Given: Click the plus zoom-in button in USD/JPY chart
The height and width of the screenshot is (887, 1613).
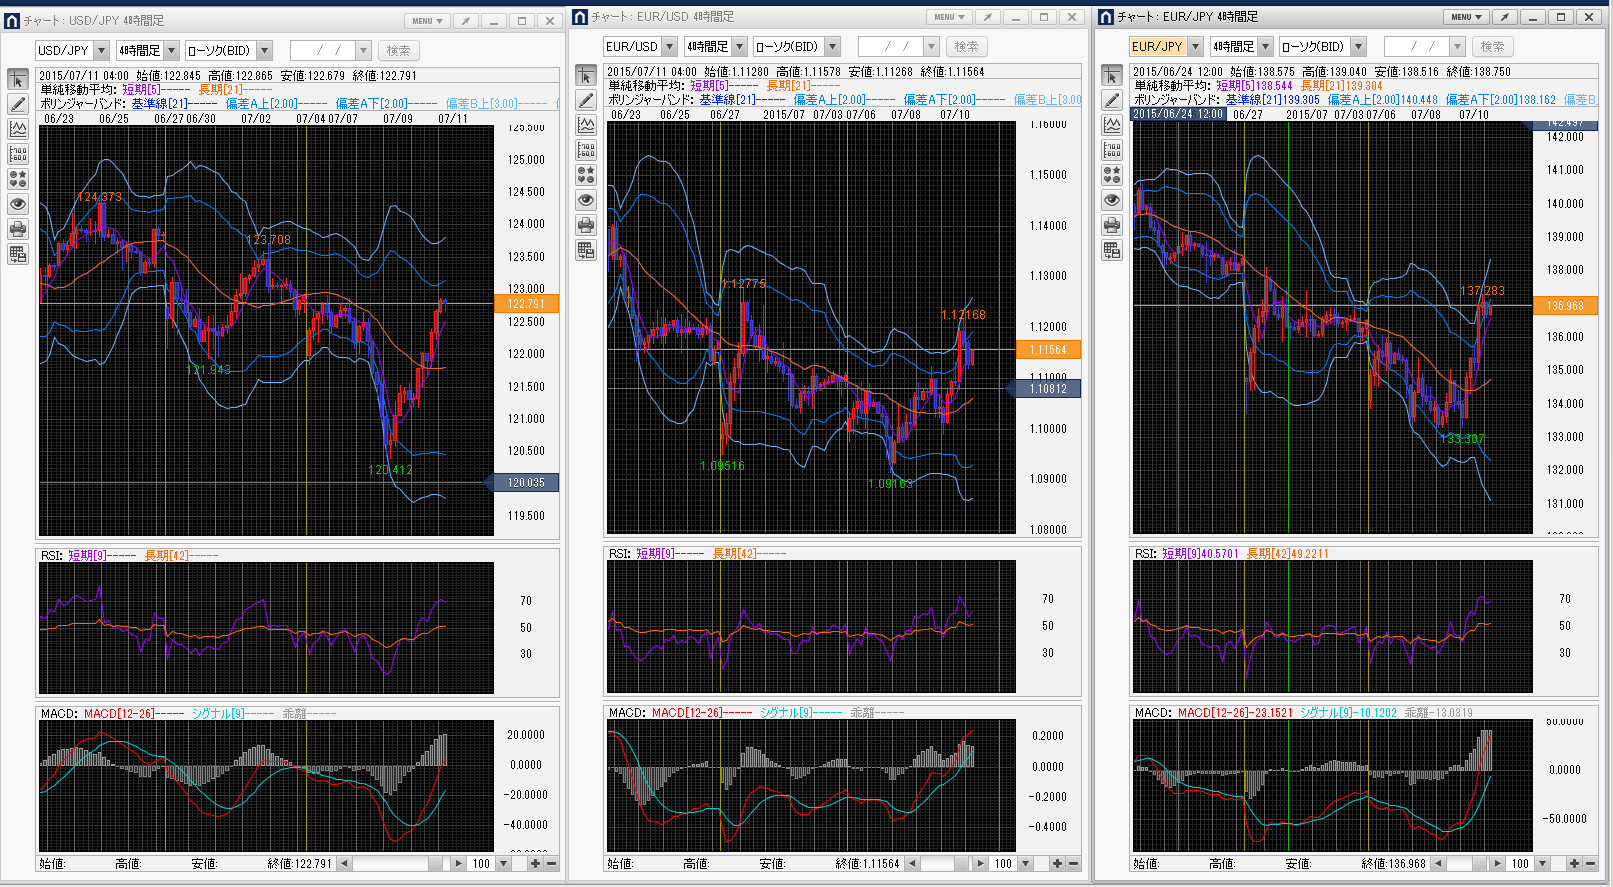Looking at the screenshot, I should click(x=536, y=864).
